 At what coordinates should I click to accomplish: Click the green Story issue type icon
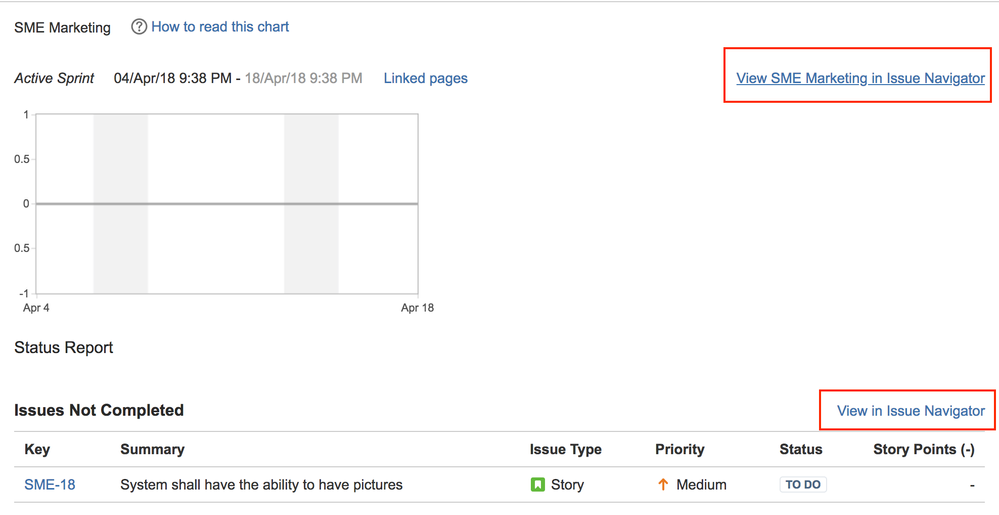538,485
